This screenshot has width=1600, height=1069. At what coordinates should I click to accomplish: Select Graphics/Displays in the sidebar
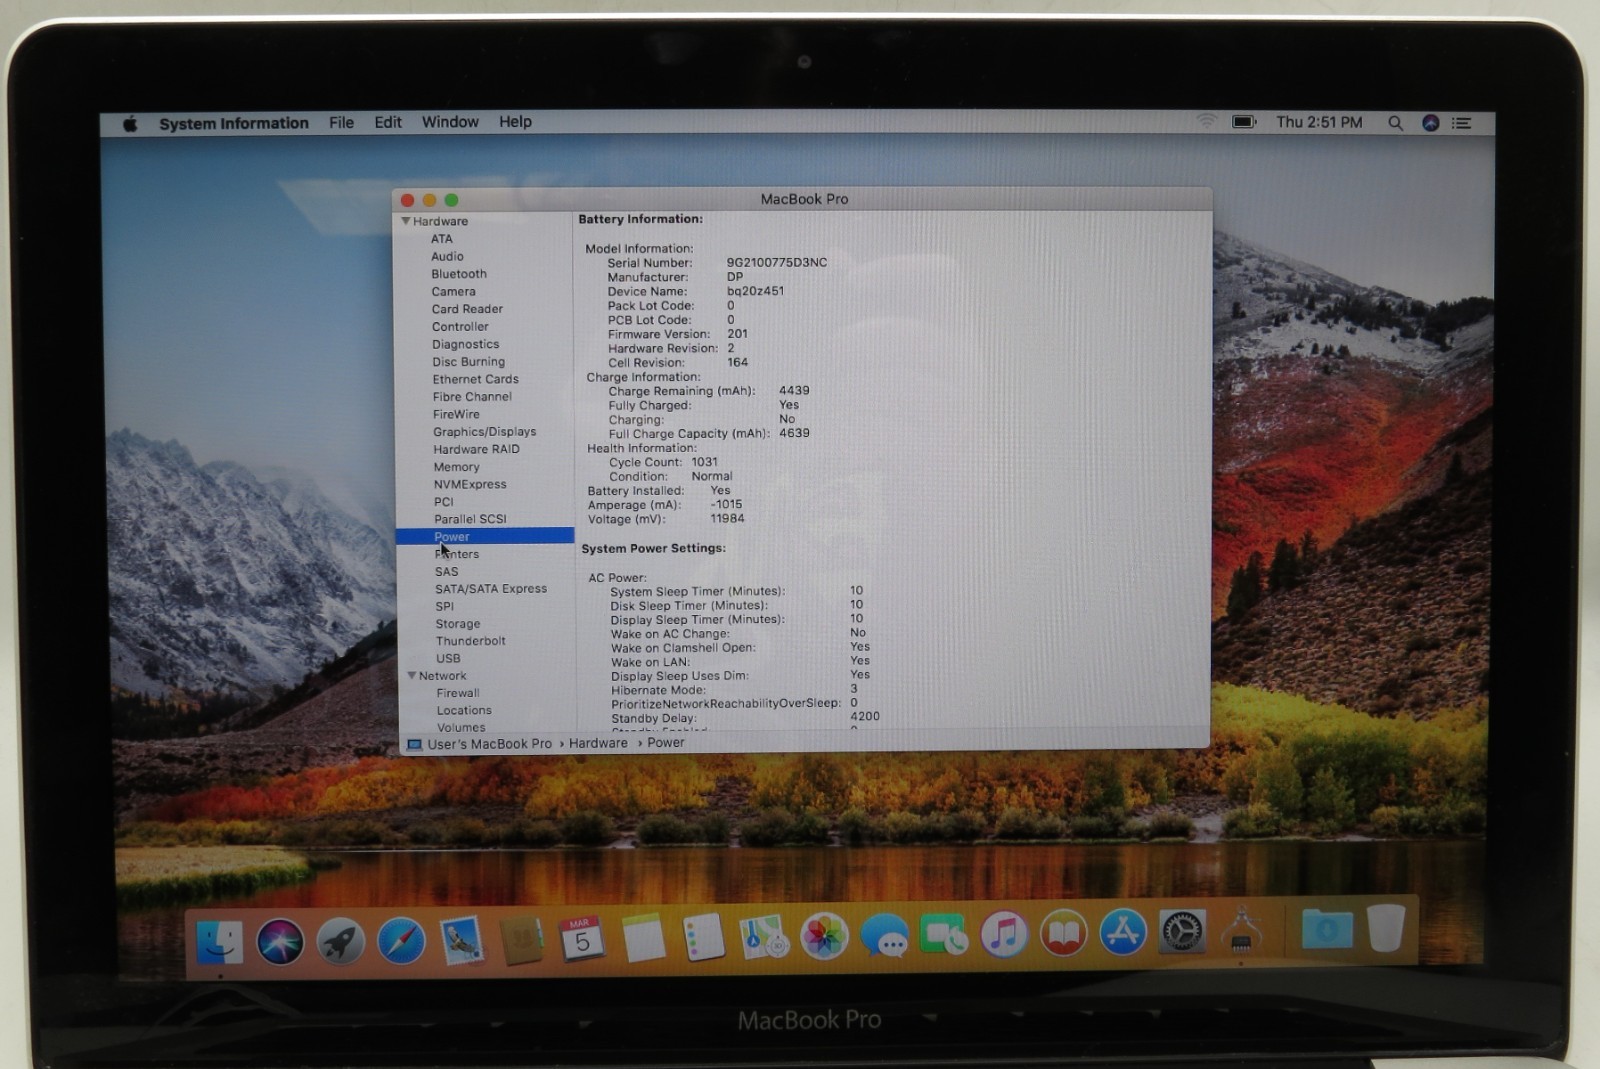click(x=484, y=432)
